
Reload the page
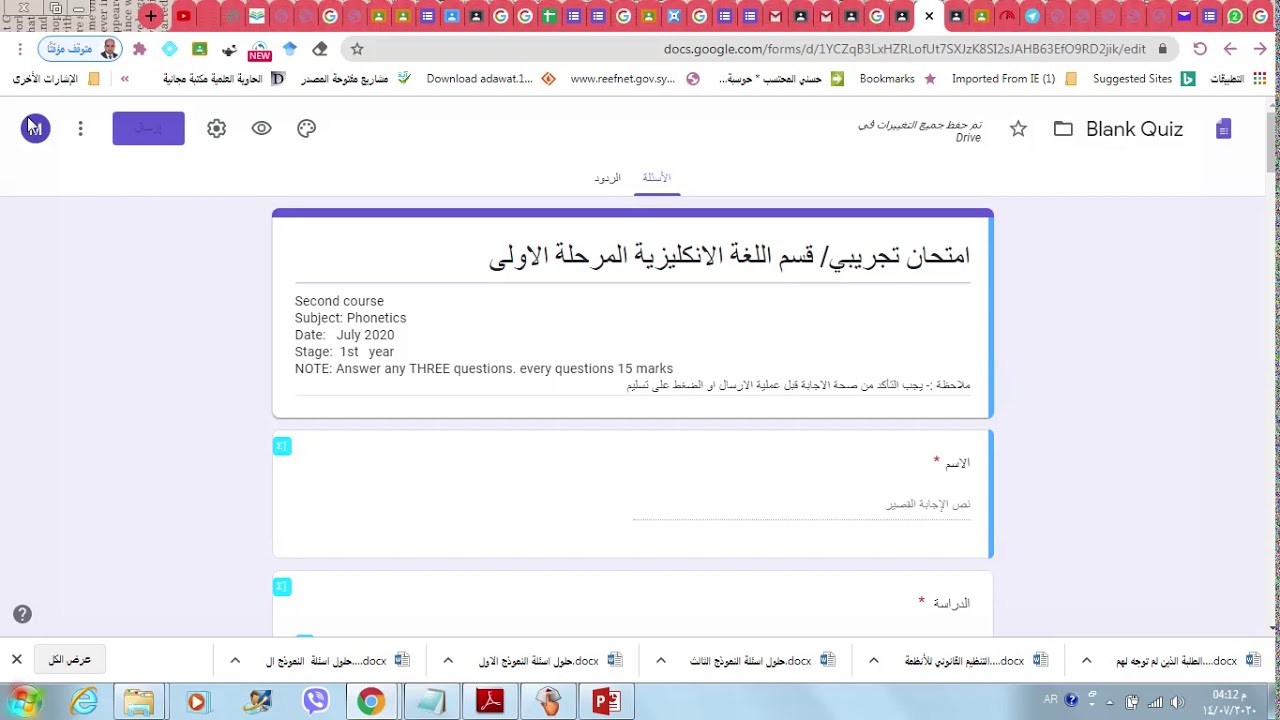(1200, 49)
